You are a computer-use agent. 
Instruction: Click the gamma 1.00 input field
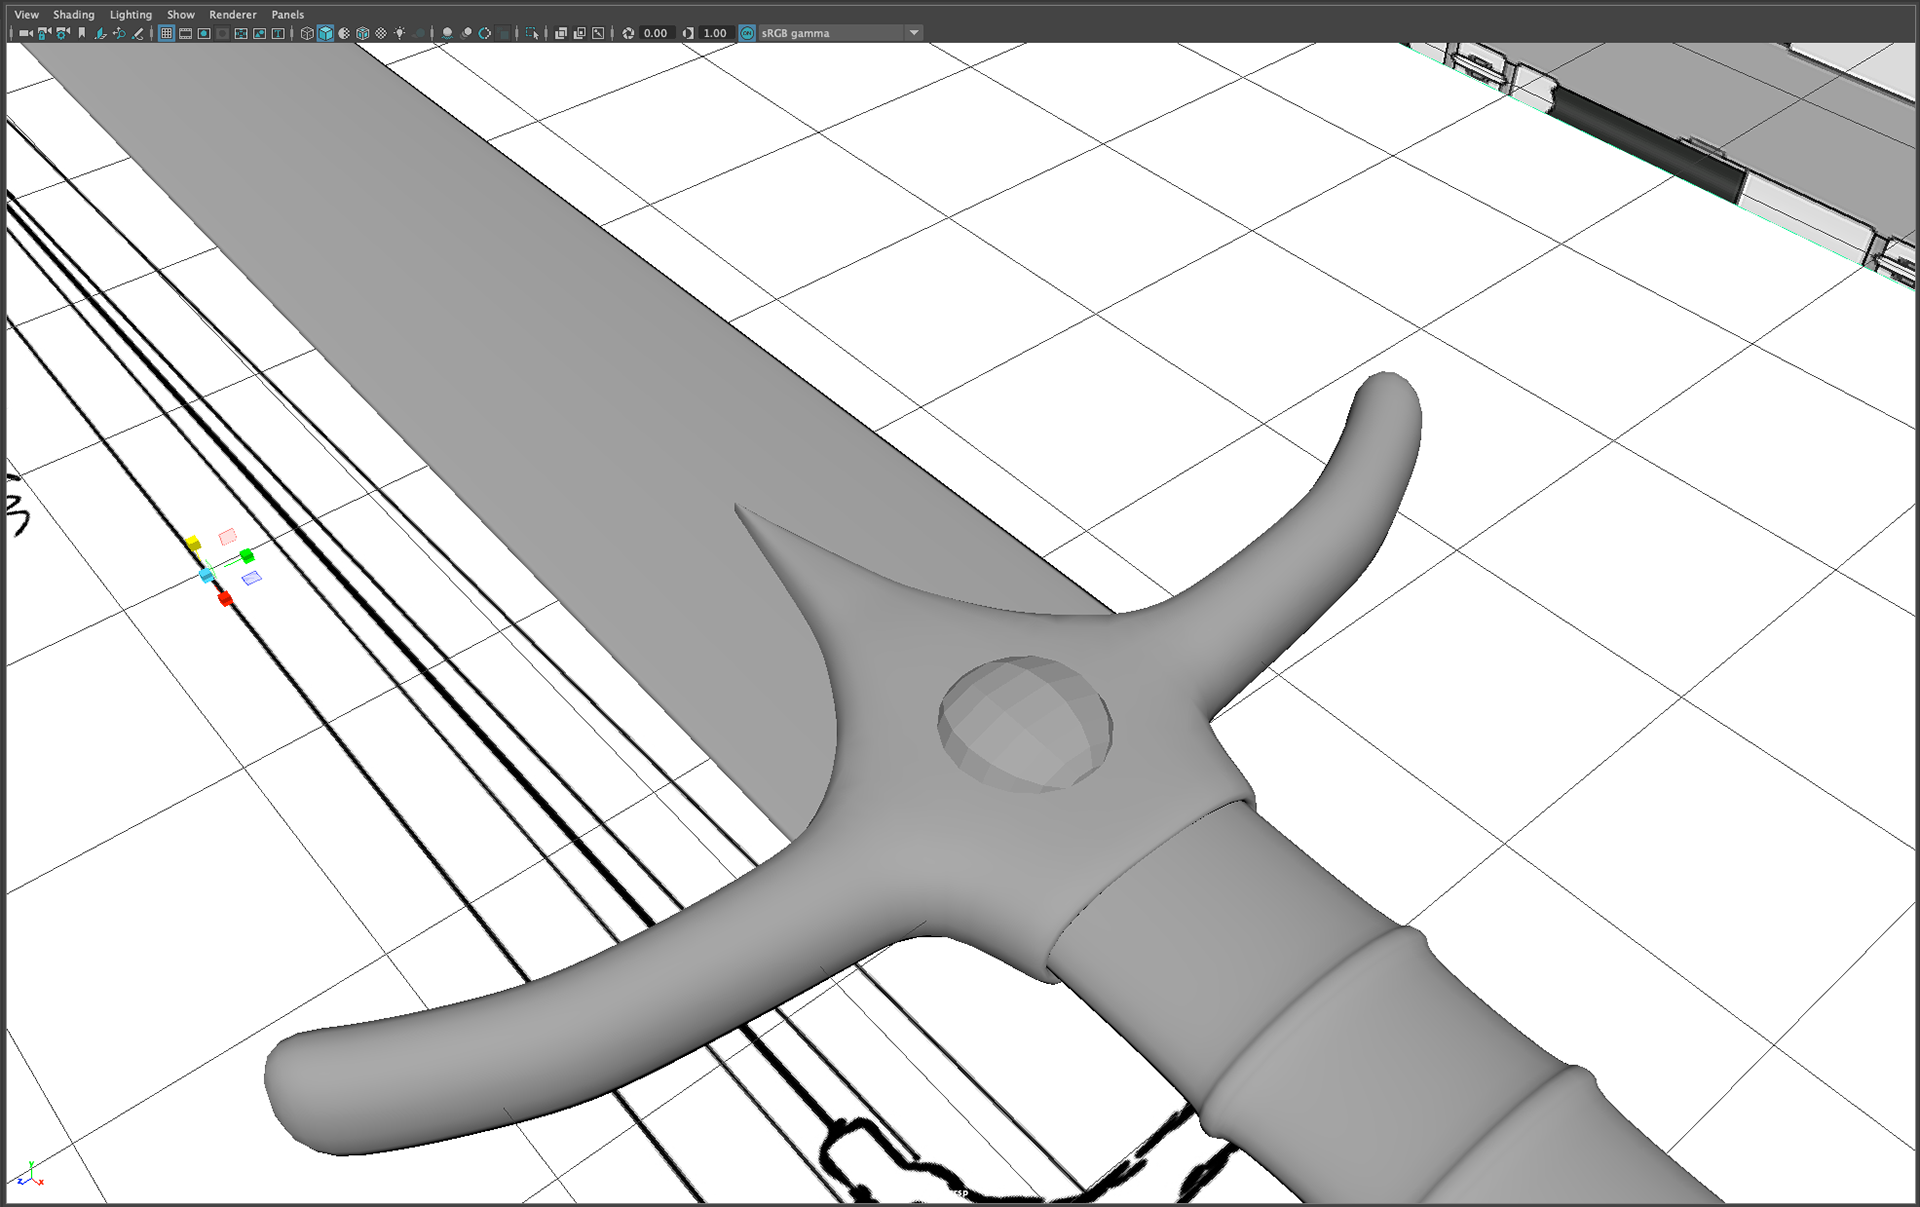pyautogui.click(x=714, y=33)
